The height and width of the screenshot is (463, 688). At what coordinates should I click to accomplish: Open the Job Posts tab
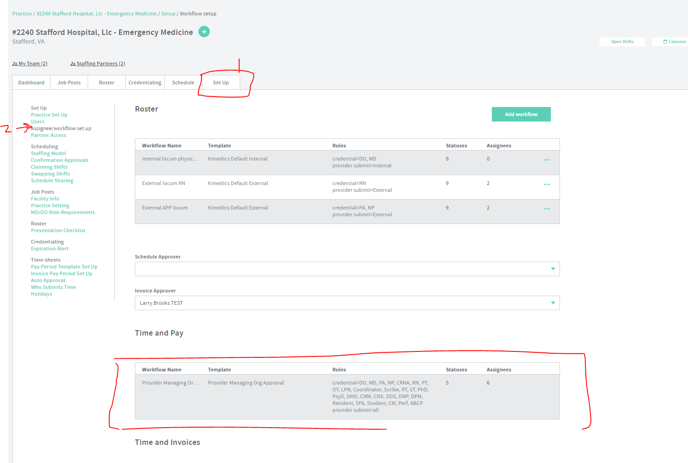(69, 83)
